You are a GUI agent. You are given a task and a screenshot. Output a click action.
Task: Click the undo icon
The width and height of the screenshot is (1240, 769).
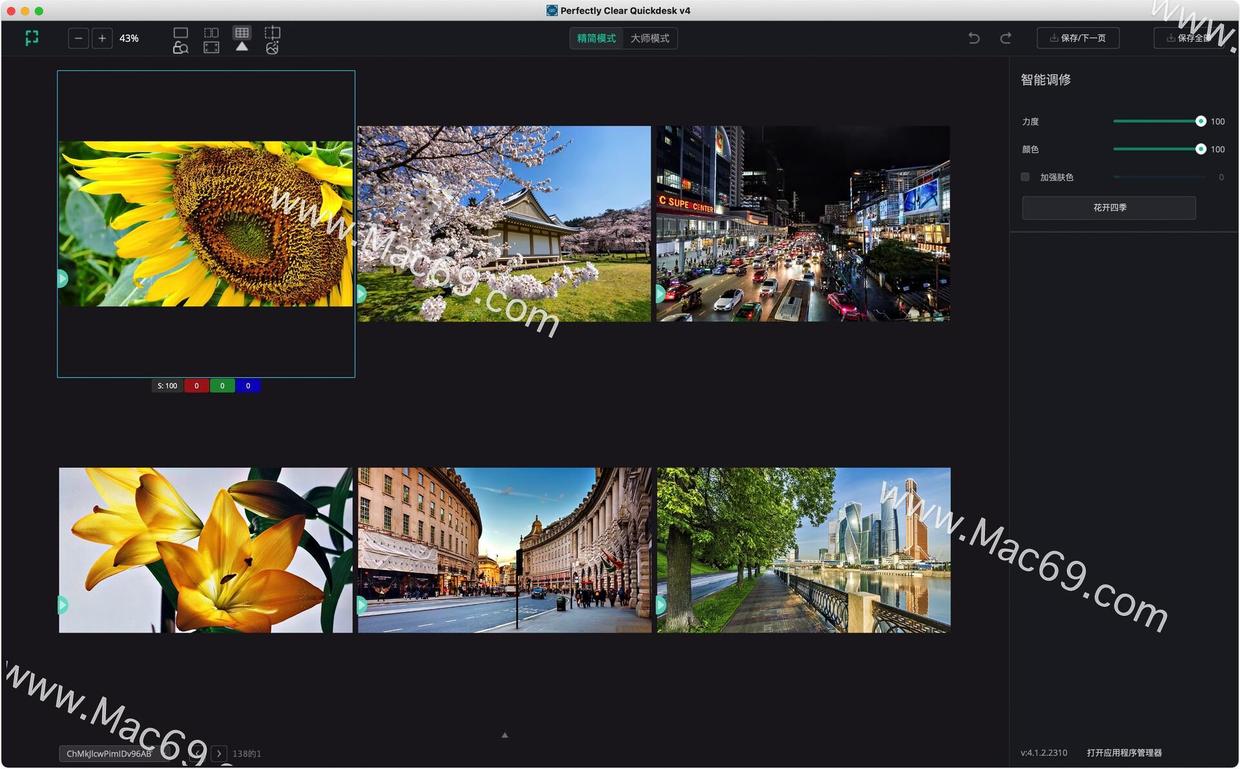(x=973, y=38)
